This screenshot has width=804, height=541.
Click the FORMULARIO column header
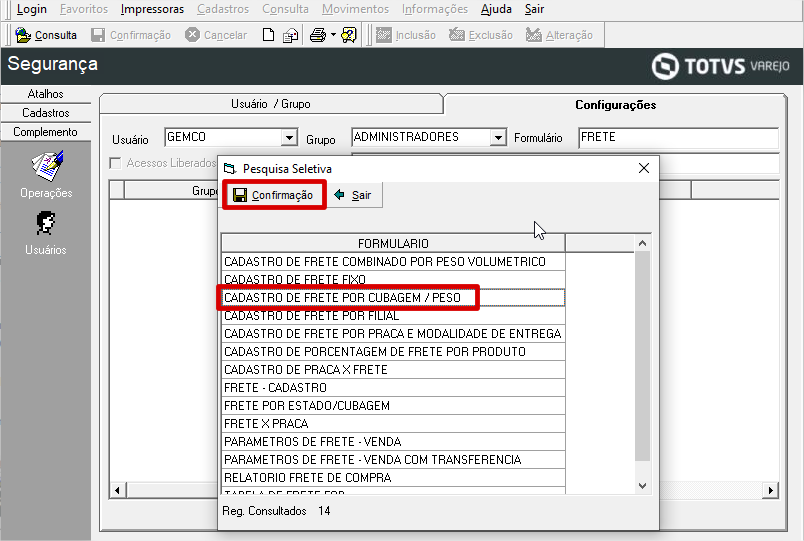(x=393, y=243)
